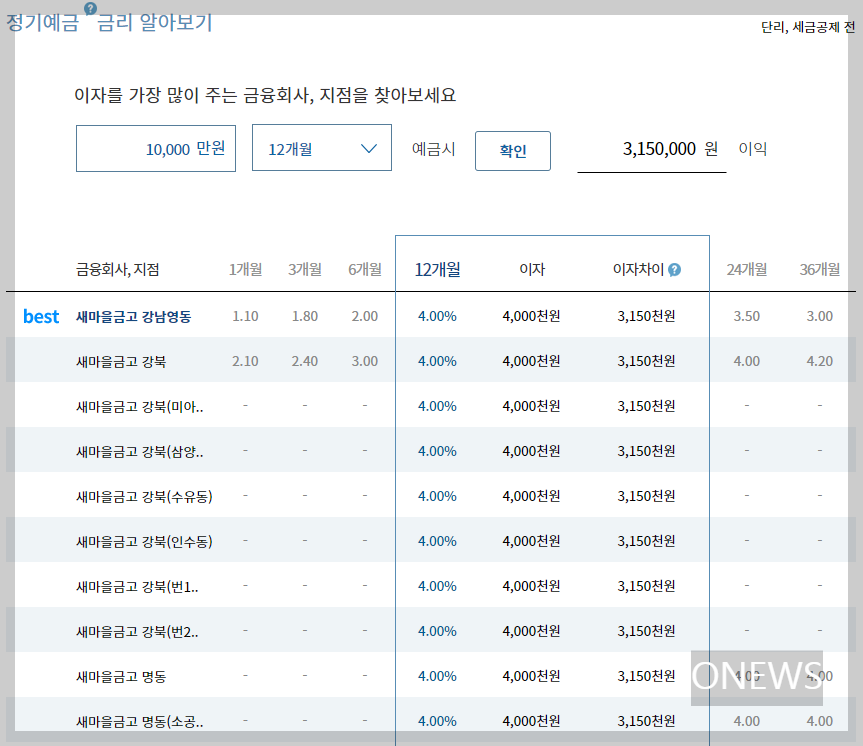Click the 3.50 24-month rate for 강남영동
The height and width of the screenshot is (746, 863).
pyautogui.click(x=747, y=316)
